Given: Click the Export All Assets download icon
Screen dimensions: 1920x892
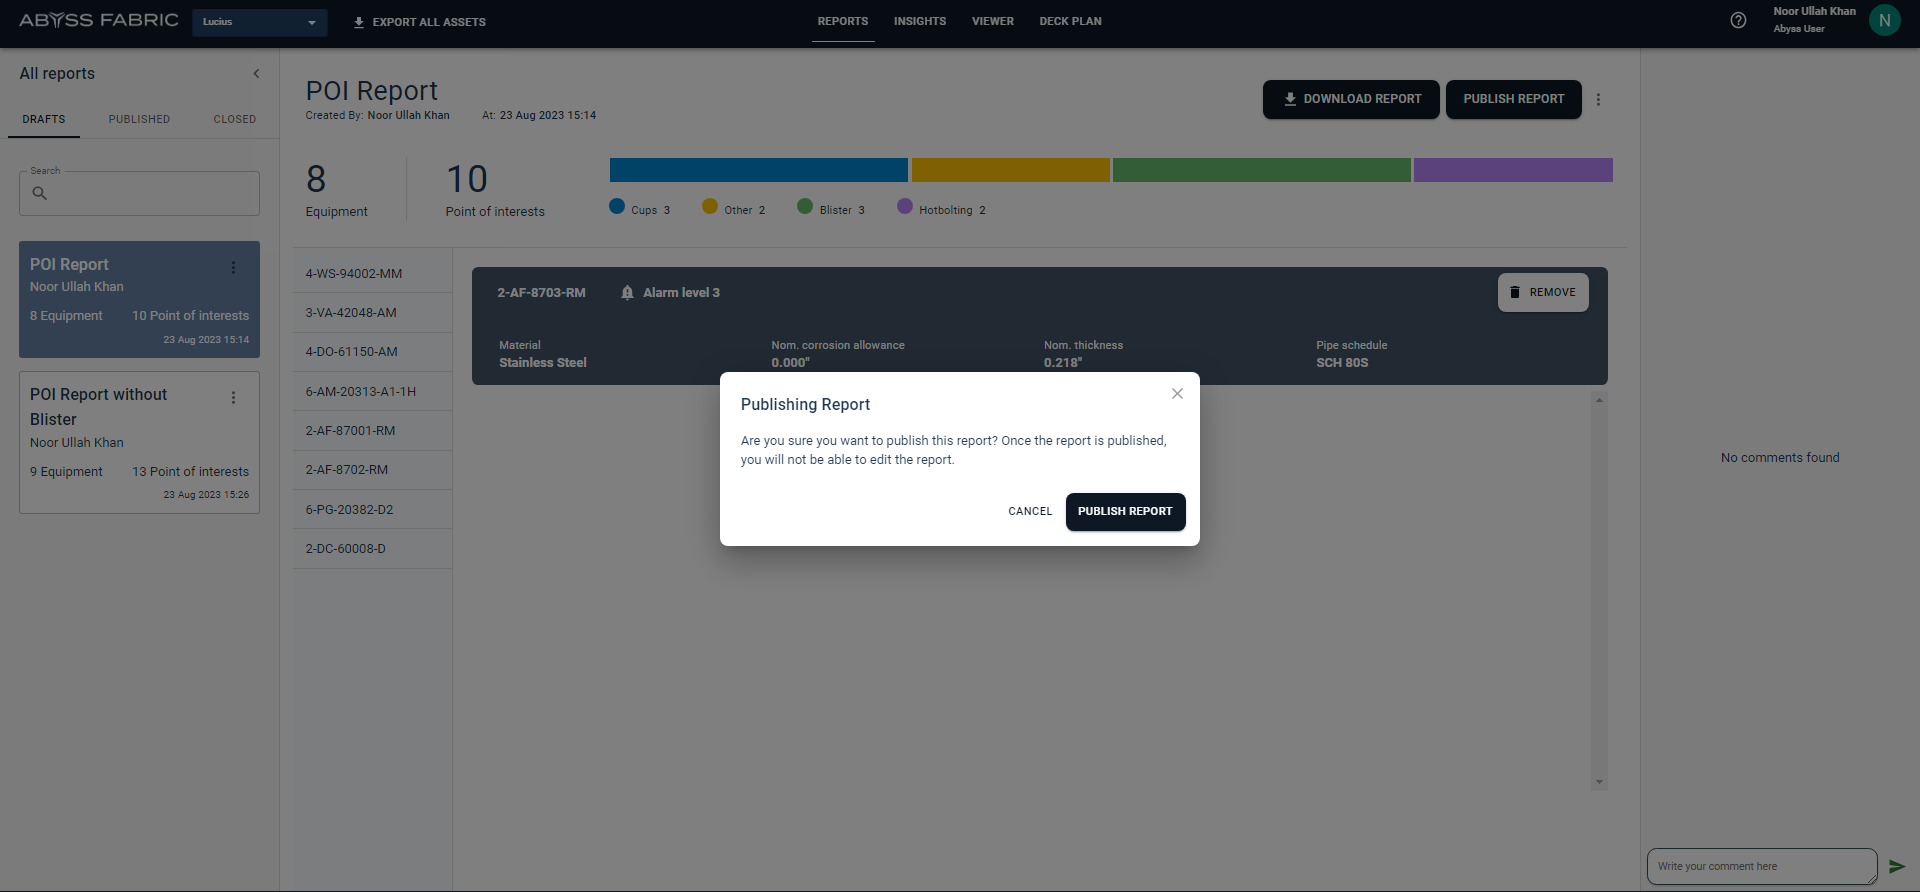Looking at the screenshot, I should (359, 22).
